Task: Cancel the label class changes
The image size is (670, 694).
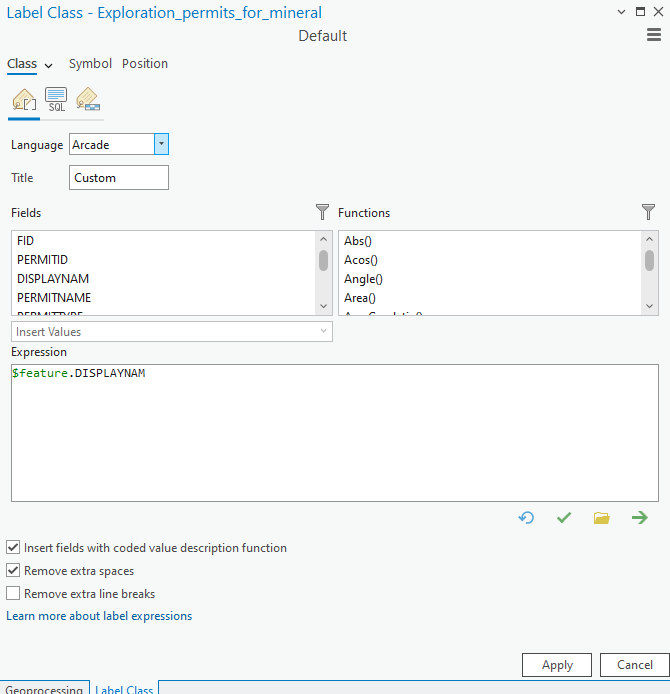Action: (x=635, y=665)
